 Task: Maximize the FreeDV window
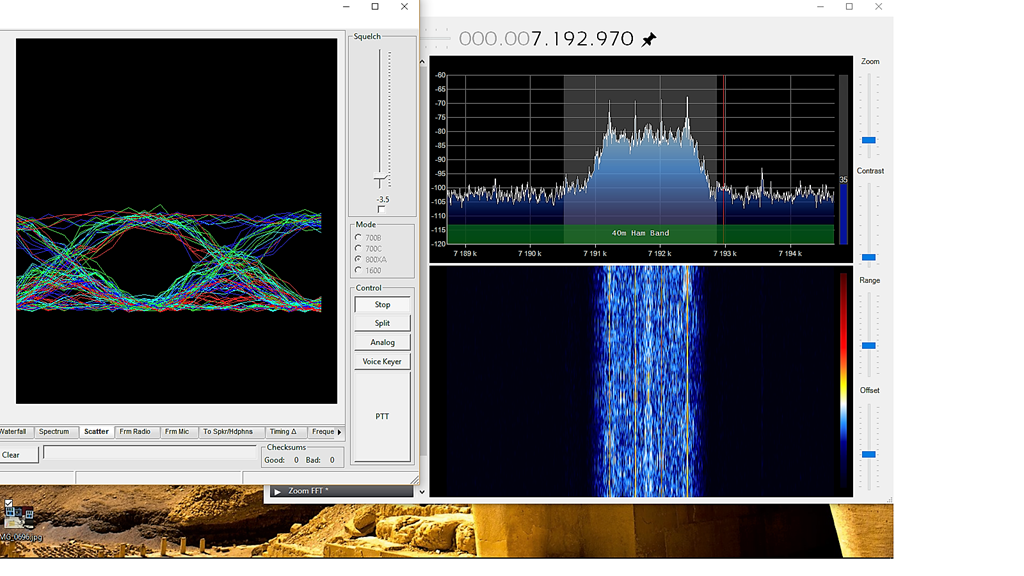[x=375, y=7]
